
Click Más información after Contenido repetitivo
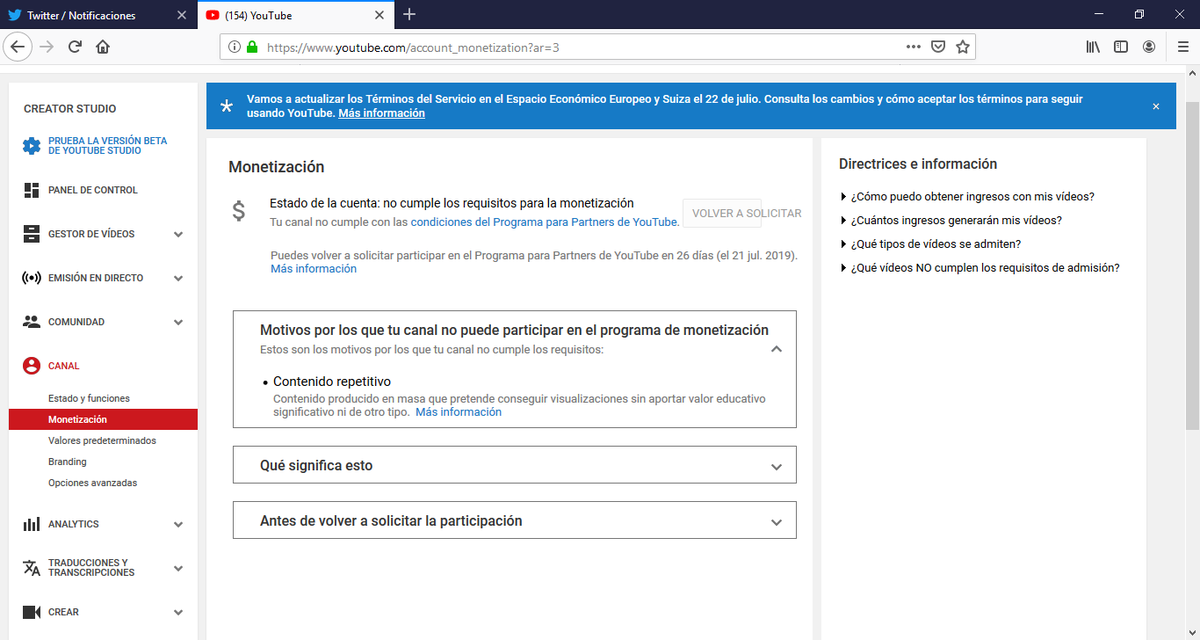coord(459,412)
